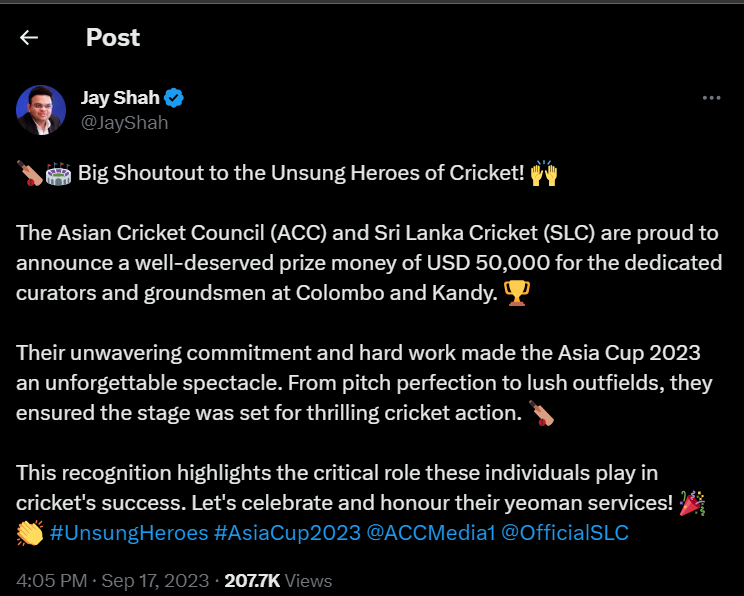
Task: Click the trophy emoji after Kandy
Action: [516, 293]
